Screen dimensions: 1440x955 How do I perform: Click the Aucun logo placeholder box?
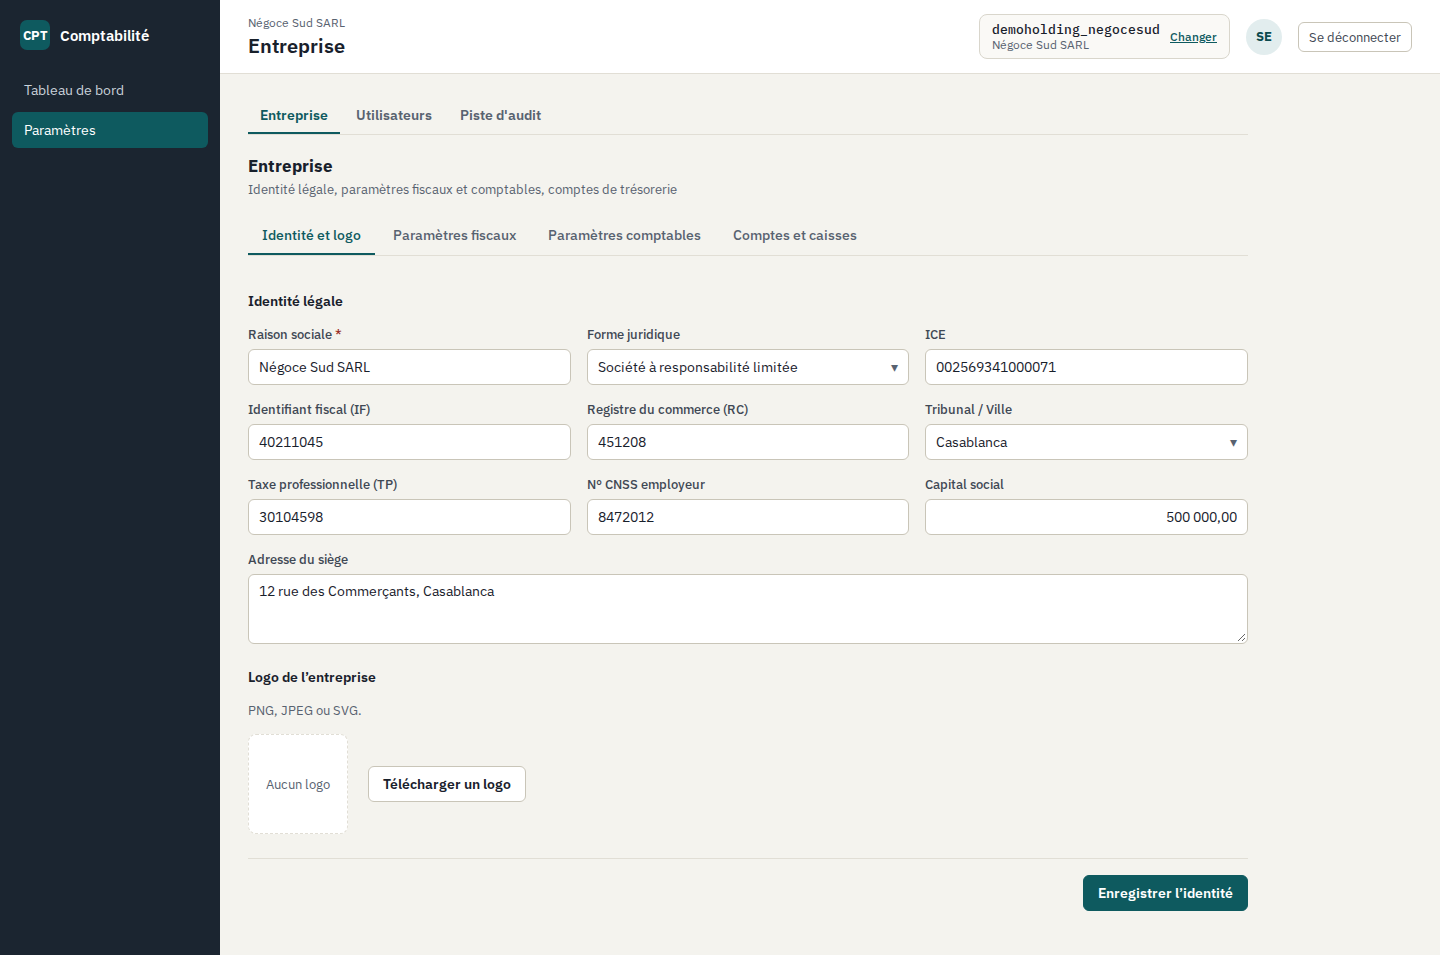coord(298,784)
